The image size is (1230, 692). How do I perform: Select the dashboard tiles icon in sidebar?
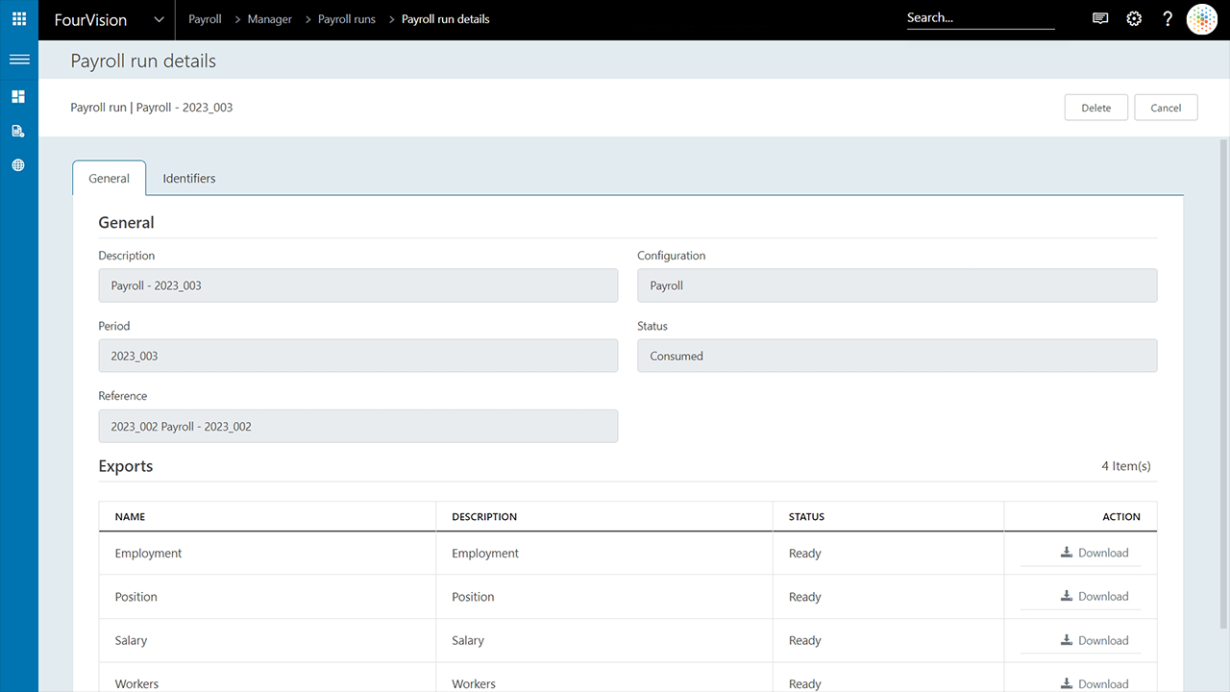pyautogui.click(x=18, y=96)
